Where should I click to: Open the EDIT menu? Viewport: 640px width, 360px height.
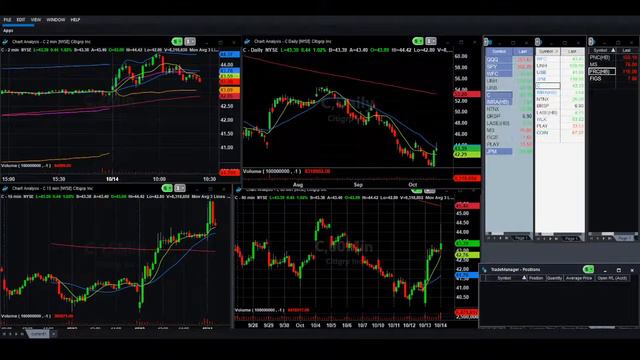tap(21, 20)
